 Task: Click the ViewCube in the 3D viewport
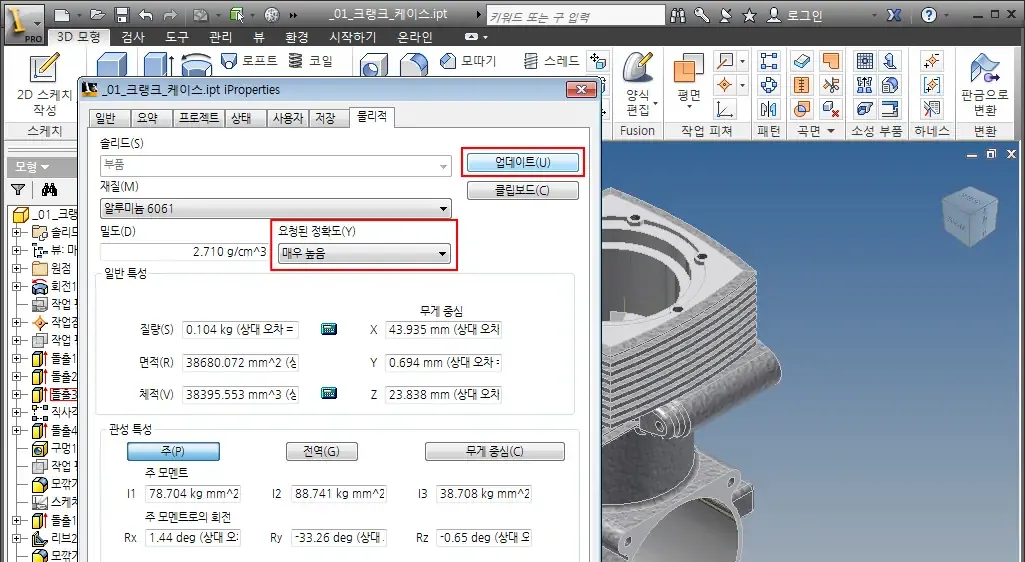tap(969, 215)
